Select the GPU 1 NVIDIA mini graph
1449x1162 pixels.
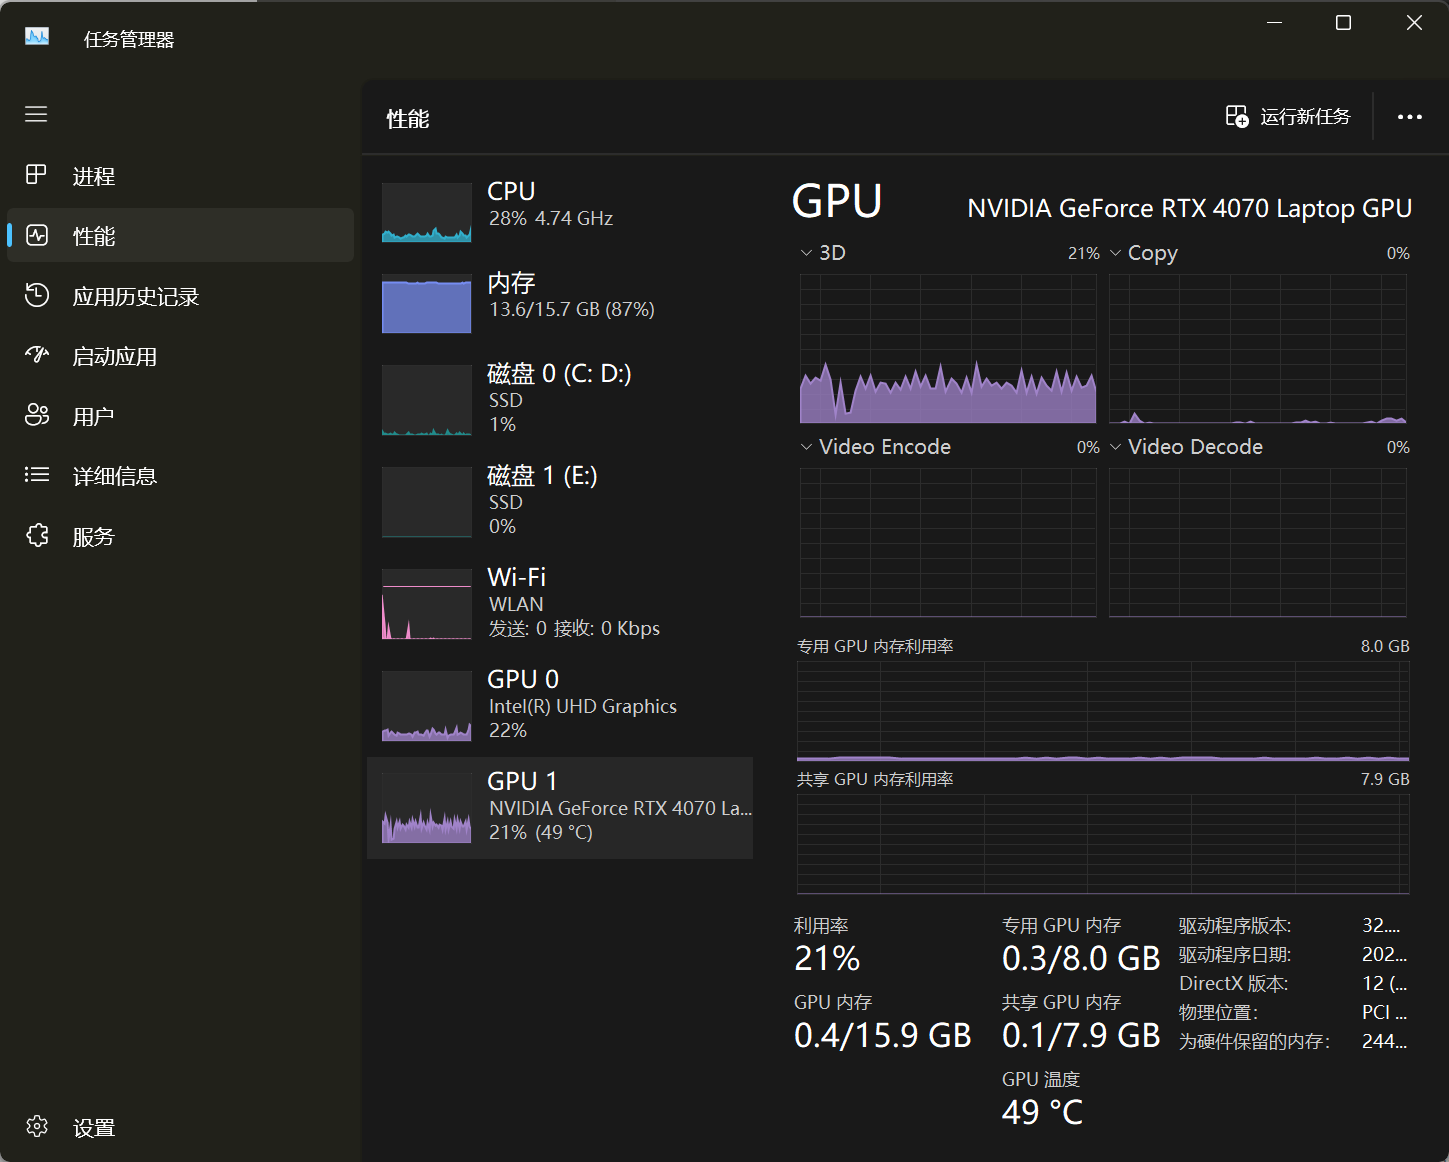click(x=427, y=808)
